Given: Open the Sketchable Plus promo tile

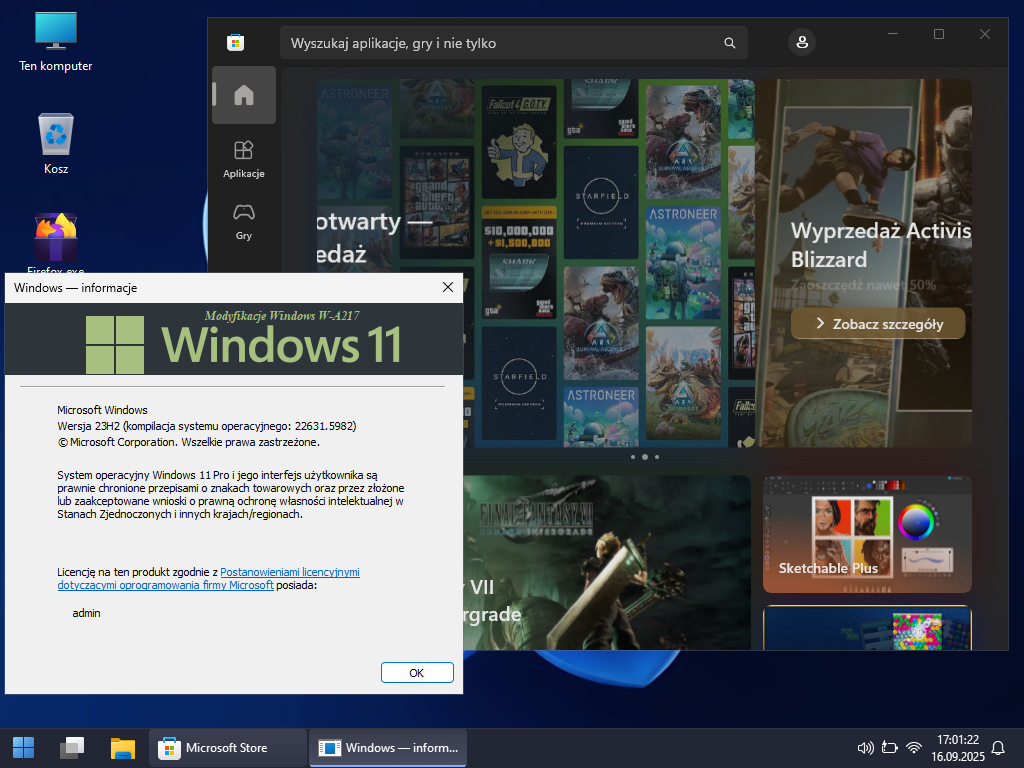Looking at the screenshot, I should coord(866,534).
